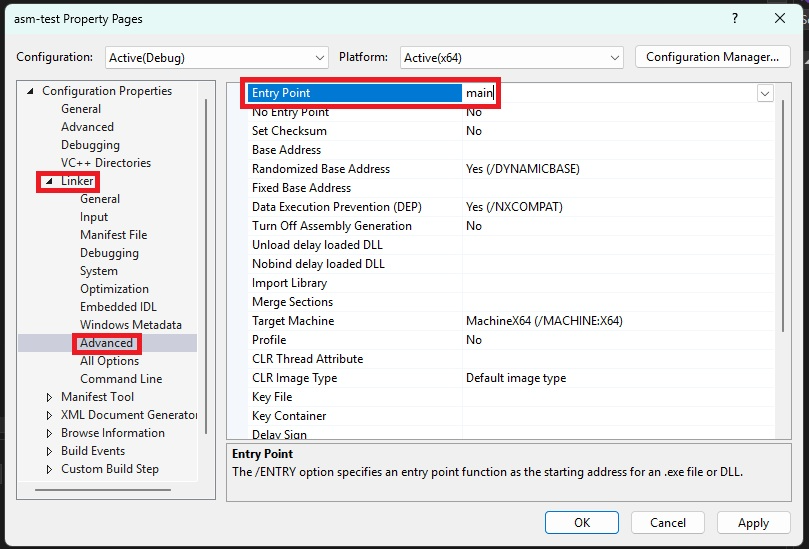Select Windows Metadata under Linker
The height and width of the screenshot is (549, 809).
(x=131, y=325)
